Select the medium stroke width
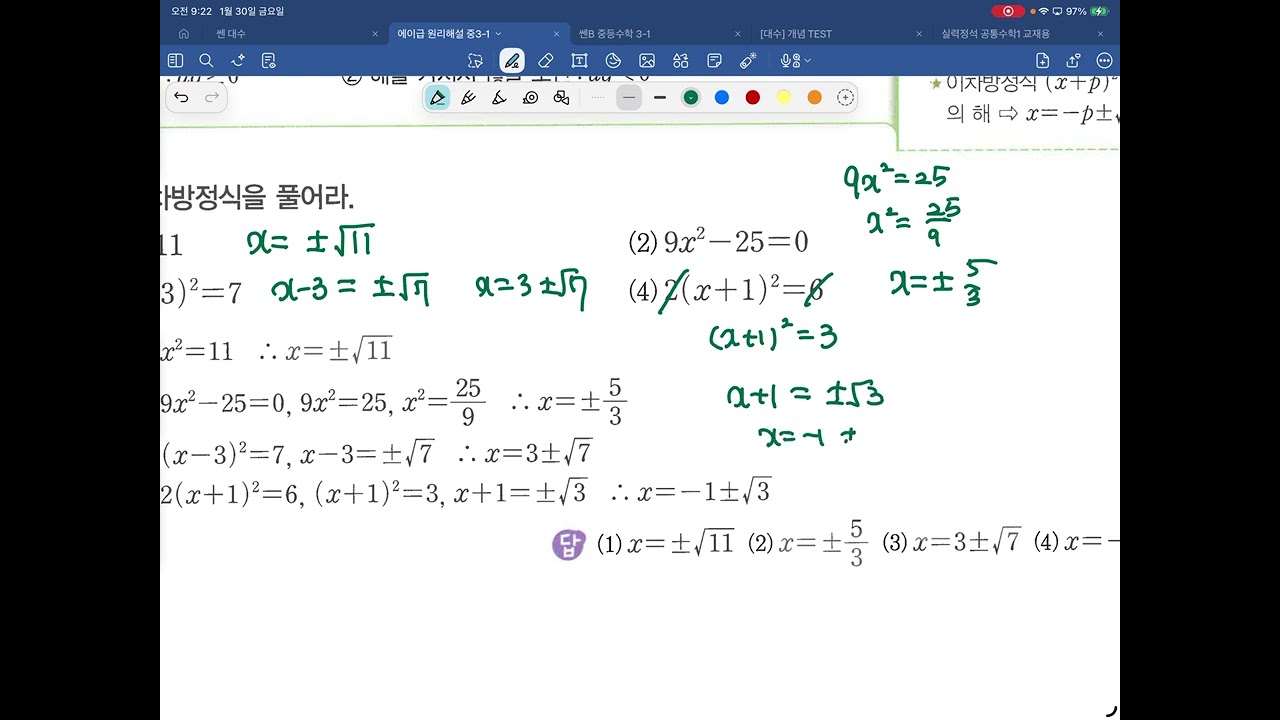Screen dimensions: 1280x720 [628, 97]
